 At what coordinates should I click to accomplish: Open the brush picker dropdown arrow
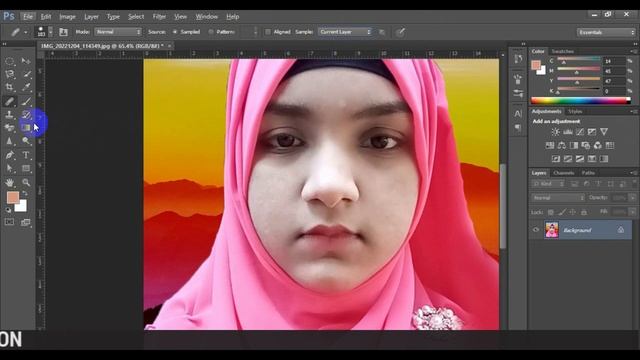[x=51, y=32]
